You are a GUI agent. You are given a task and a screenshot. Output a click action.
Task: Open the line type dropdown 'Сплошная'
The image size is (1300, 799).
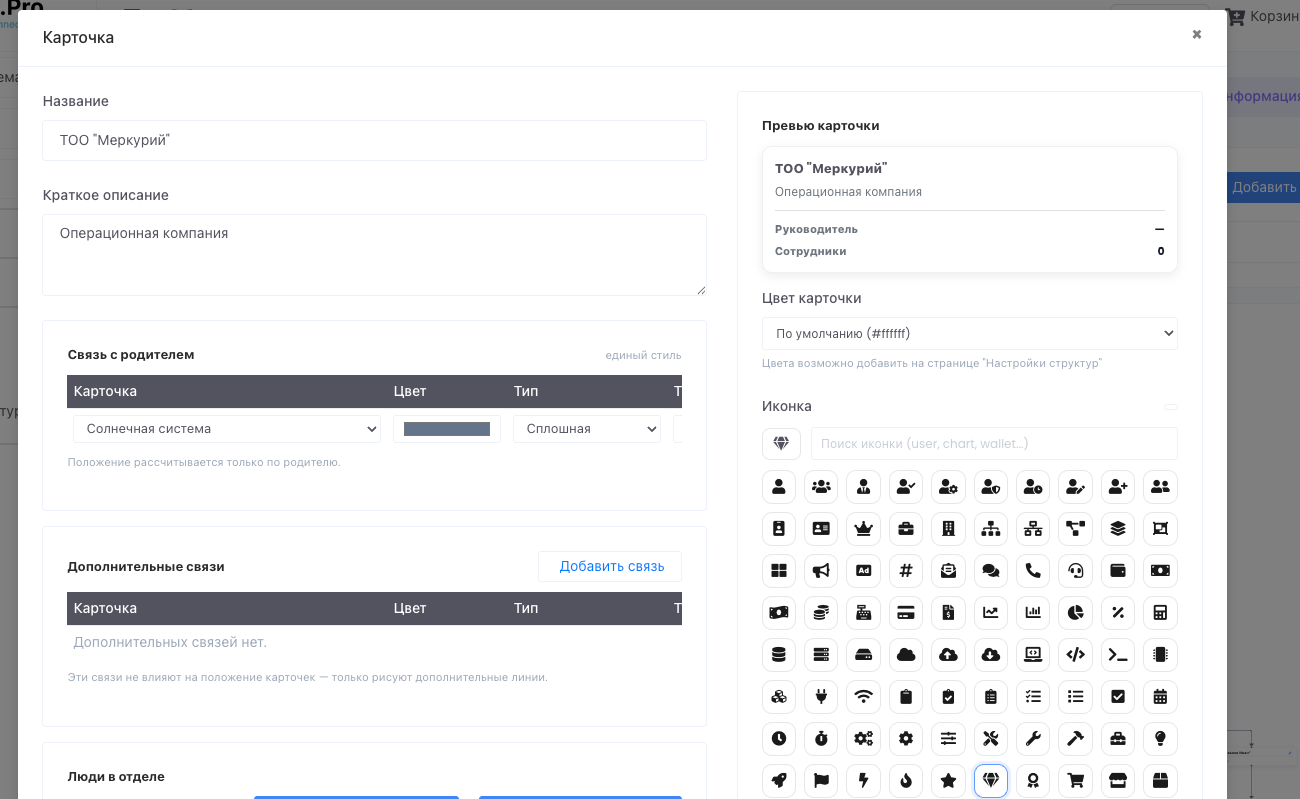pos(587,429)
